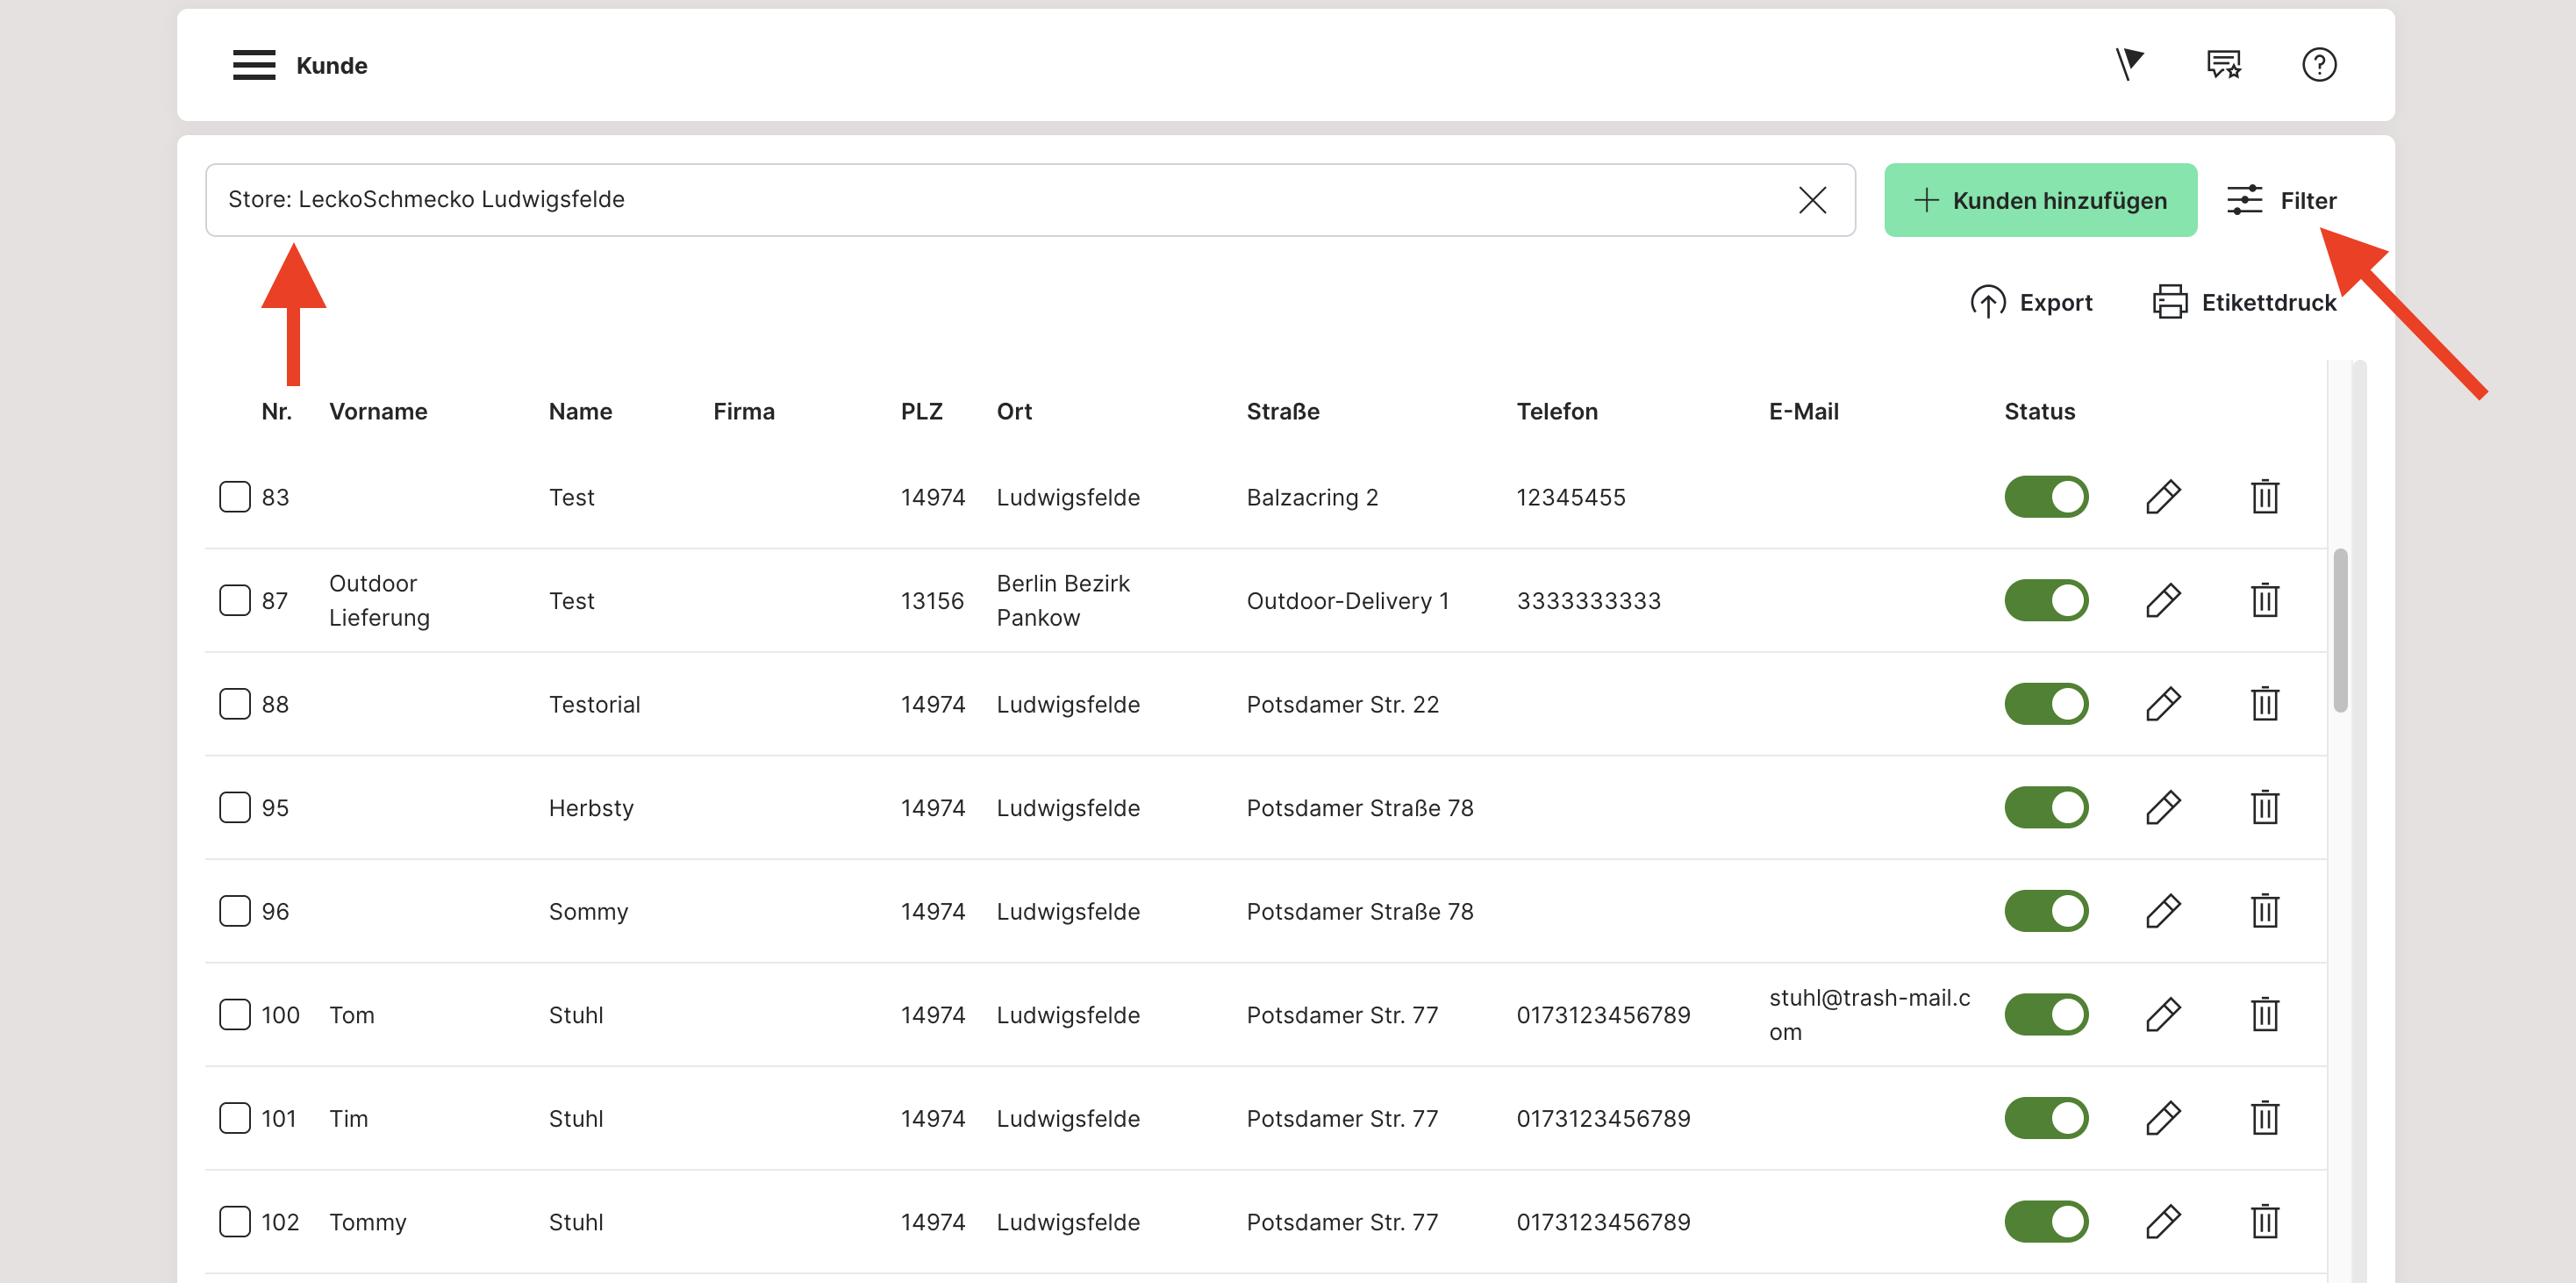Open the feedback chat star icon
This screenshot has width=2576, height=1283.
2224,65
